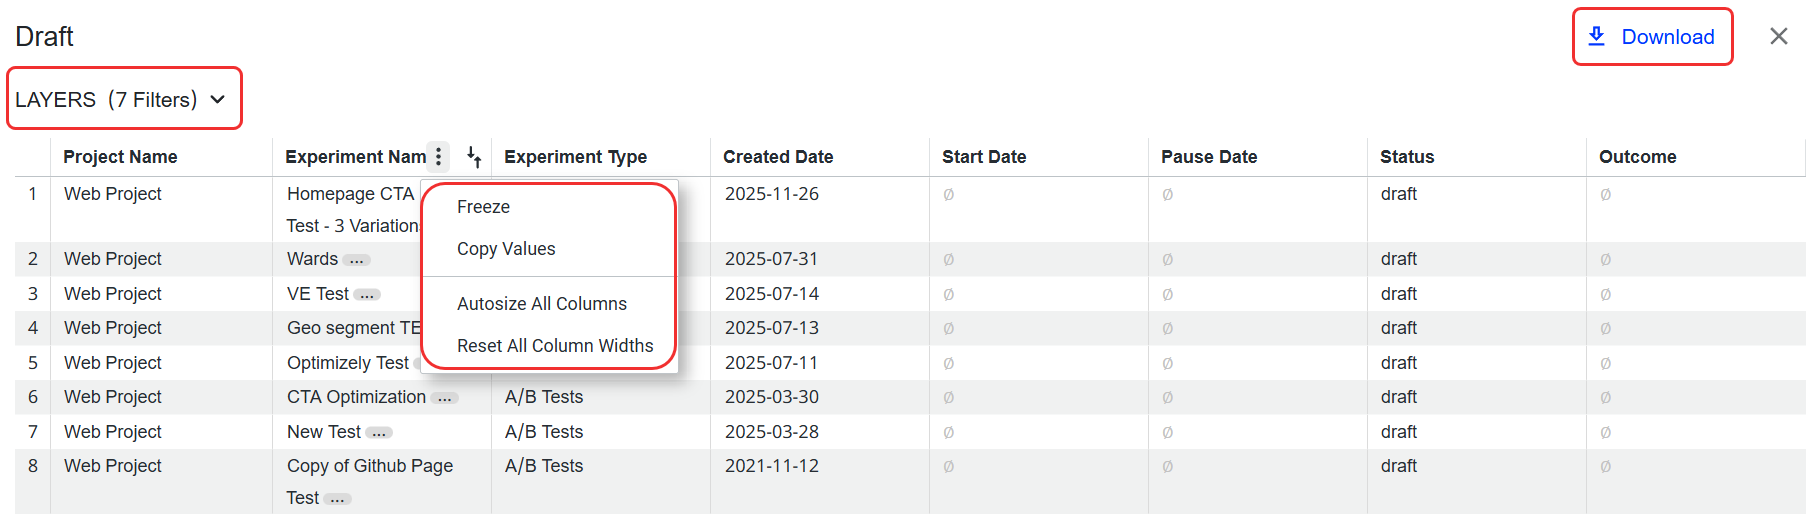1815x523 pixels.
Task: Expand the ellipsis badge next to Wards
Action: (356, 260)
